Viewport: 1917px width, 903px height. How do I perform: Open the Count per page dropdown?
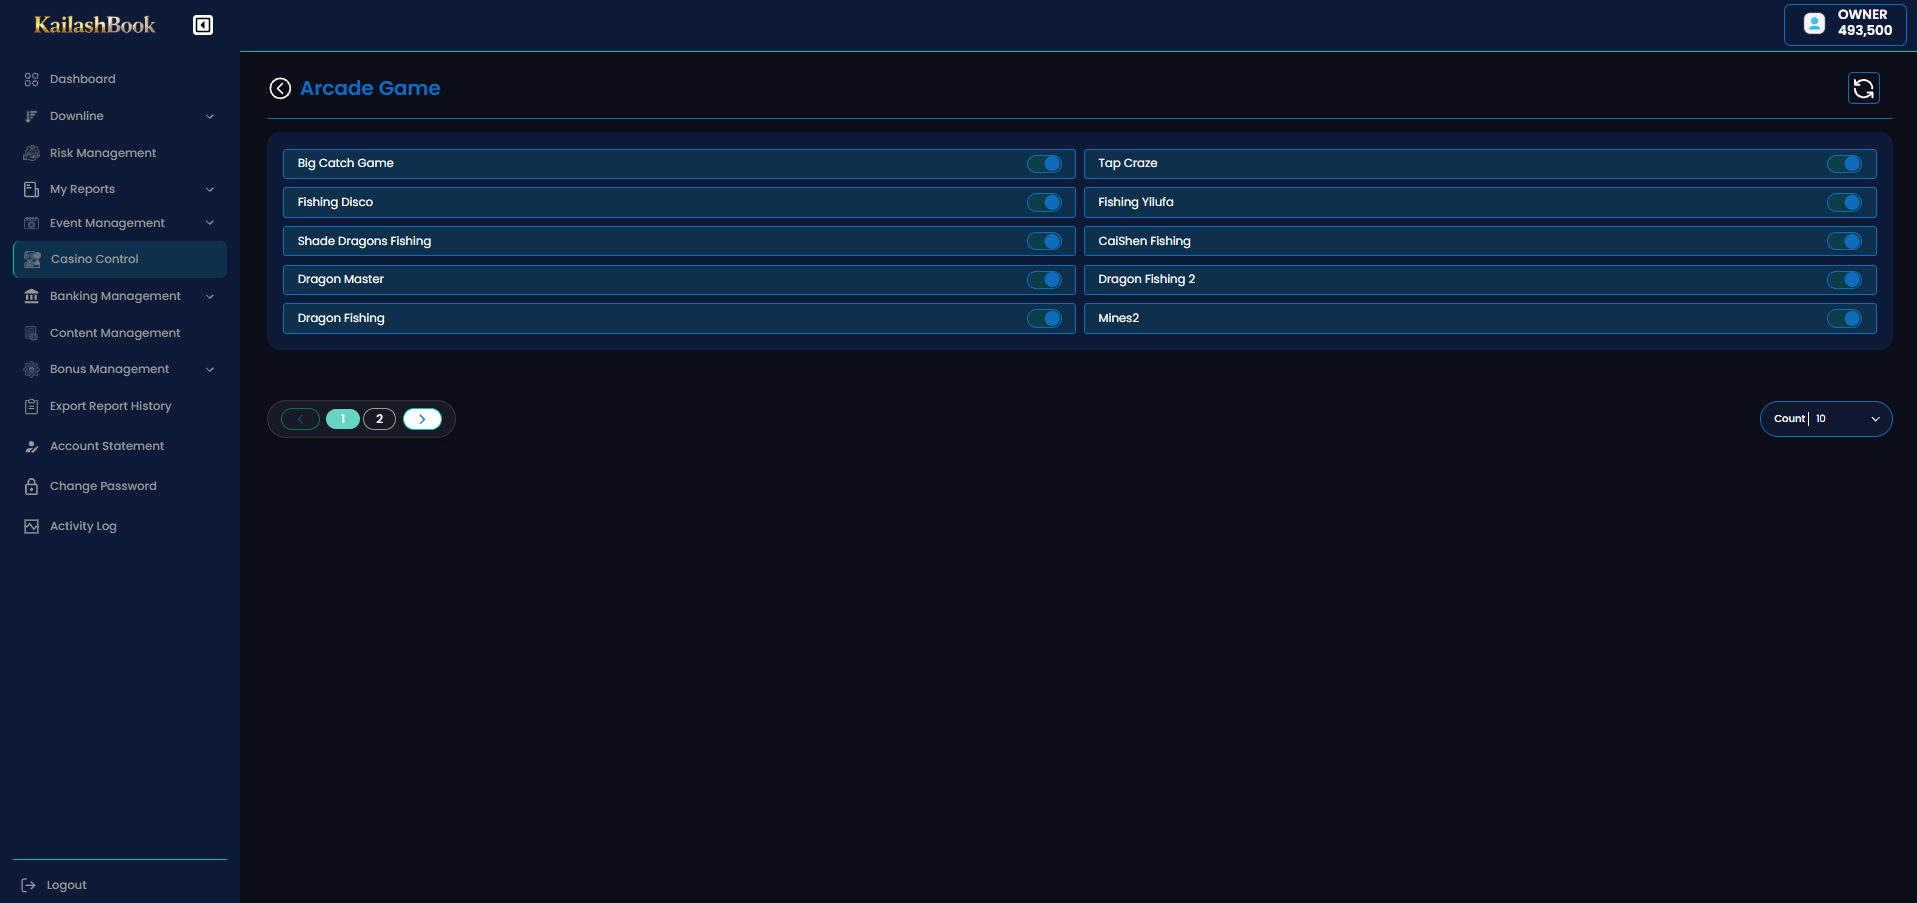point(1826,419)
